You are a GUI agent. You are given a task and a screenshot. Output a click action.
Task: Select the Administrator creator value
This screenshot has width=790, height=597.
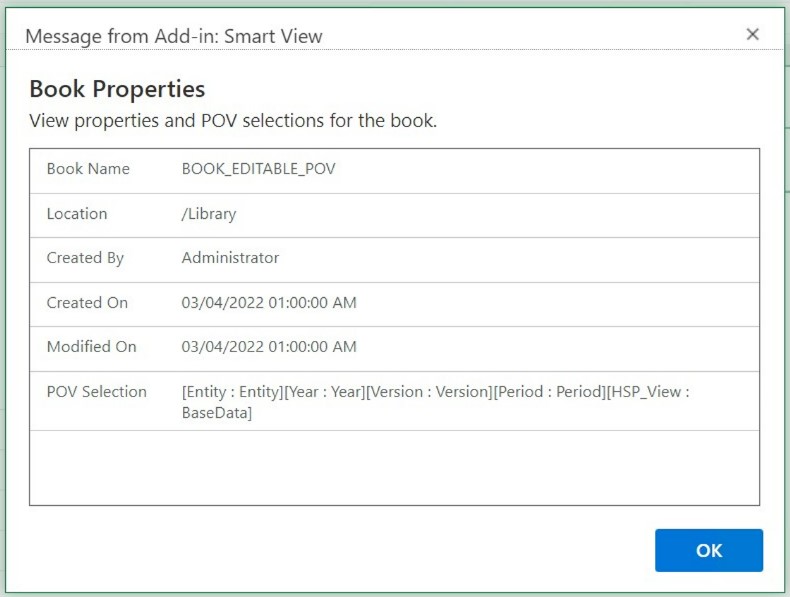(230, 258)
